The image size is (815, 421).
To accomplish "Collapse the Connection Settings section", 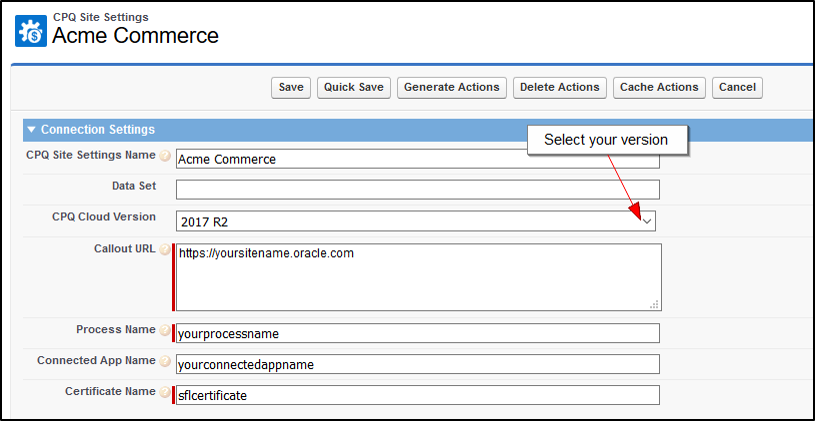I will [x=32, y=130].
